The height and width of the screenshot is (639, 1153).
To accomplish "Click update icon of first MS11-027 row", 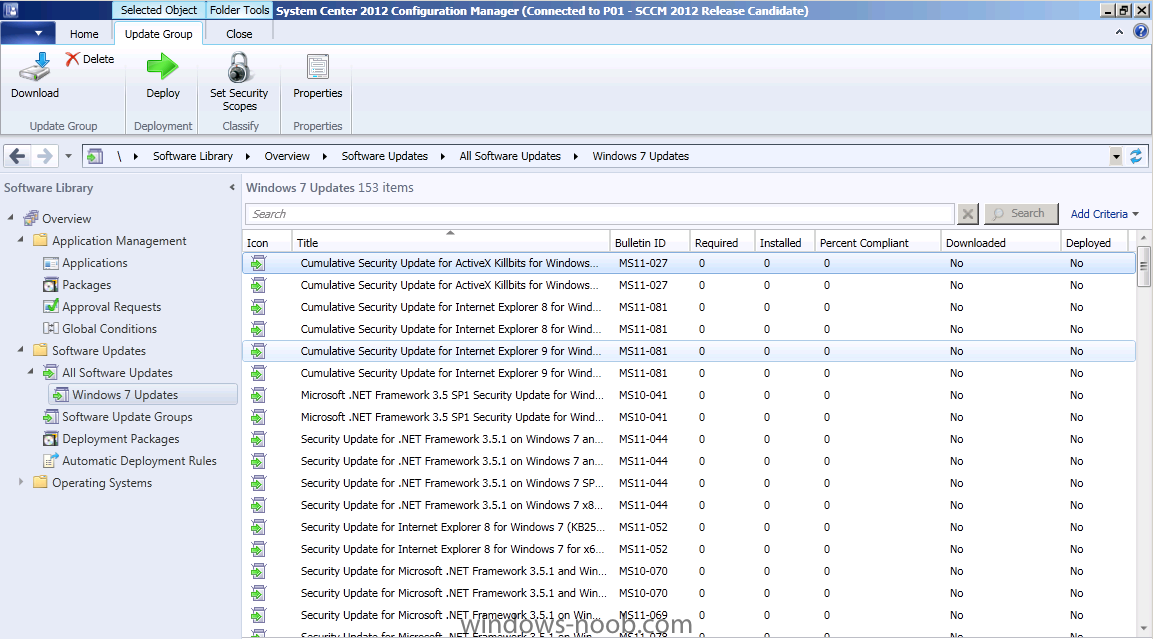I will tap(258, 263).
